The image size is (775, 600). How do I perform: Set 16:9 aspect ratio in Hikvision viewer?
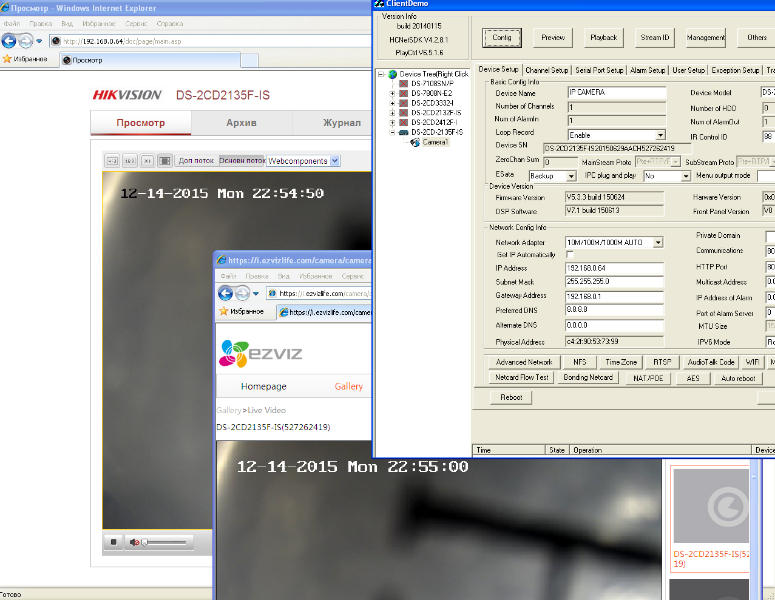[130, 161]
